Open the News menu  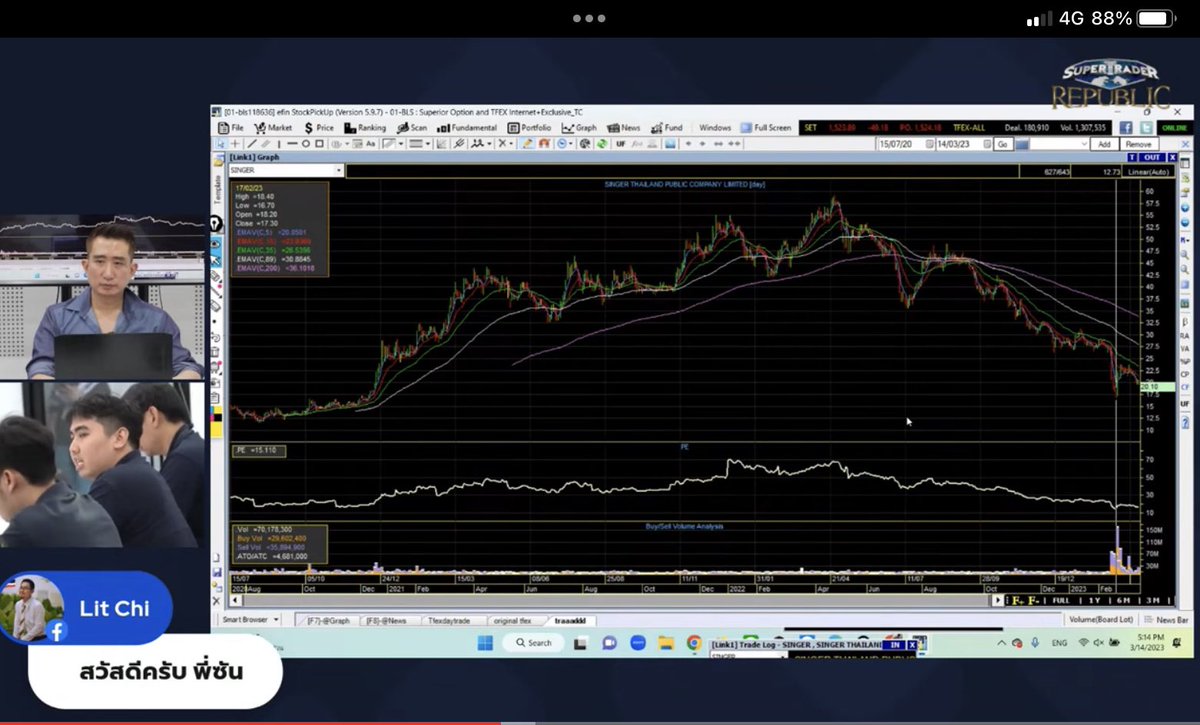tap(624, 128)
